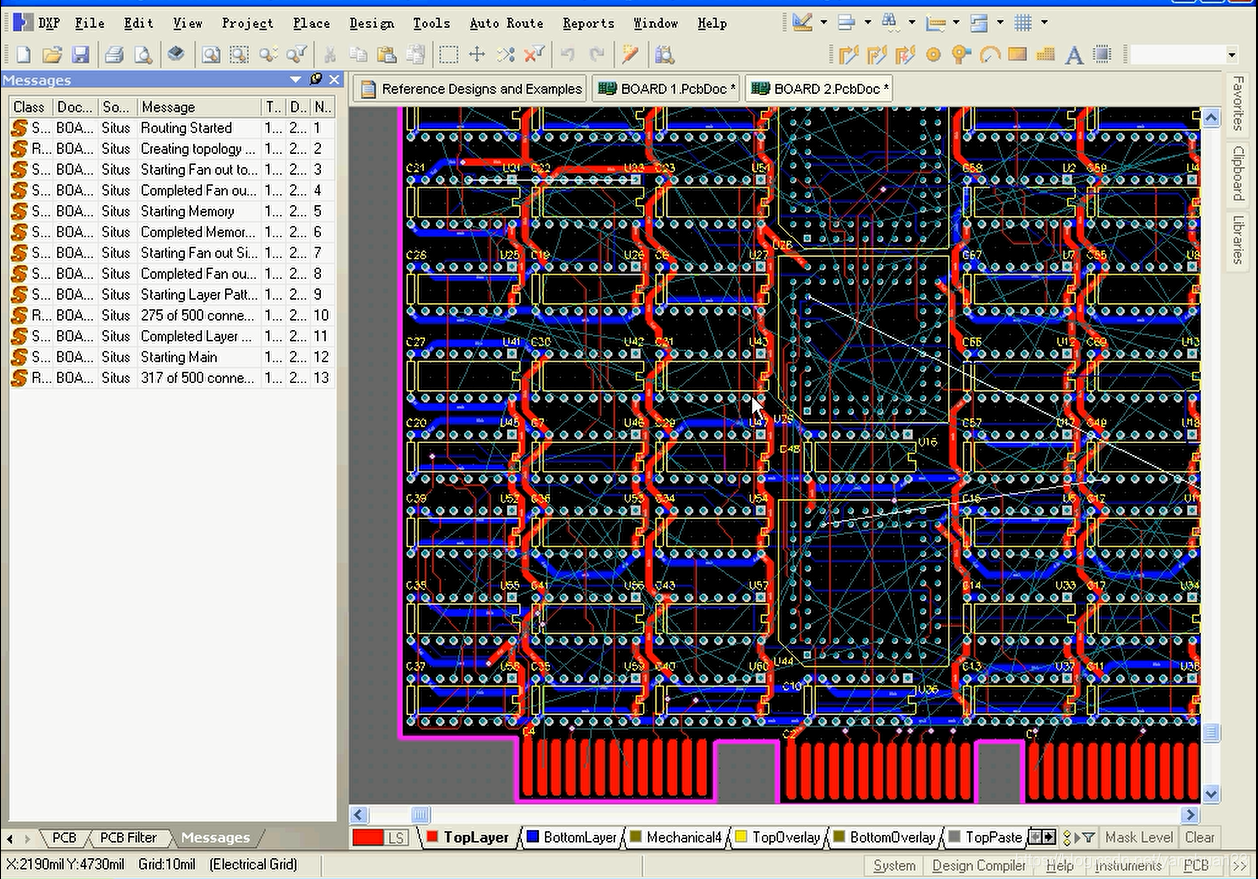This screenshot has width=1258, height=879.
Task: Toggle the Messages panel pin
Action: pyautogui.click(x=316, y=79)
